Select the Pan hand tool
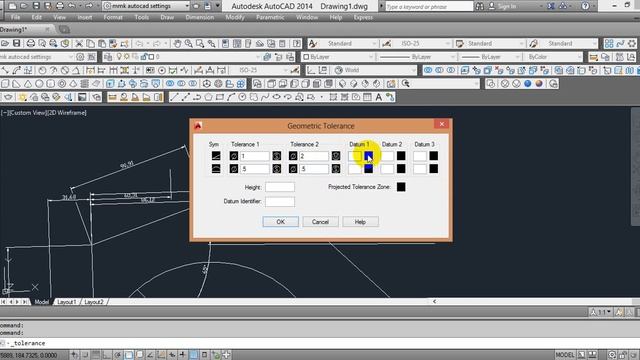 click(177, 43)
